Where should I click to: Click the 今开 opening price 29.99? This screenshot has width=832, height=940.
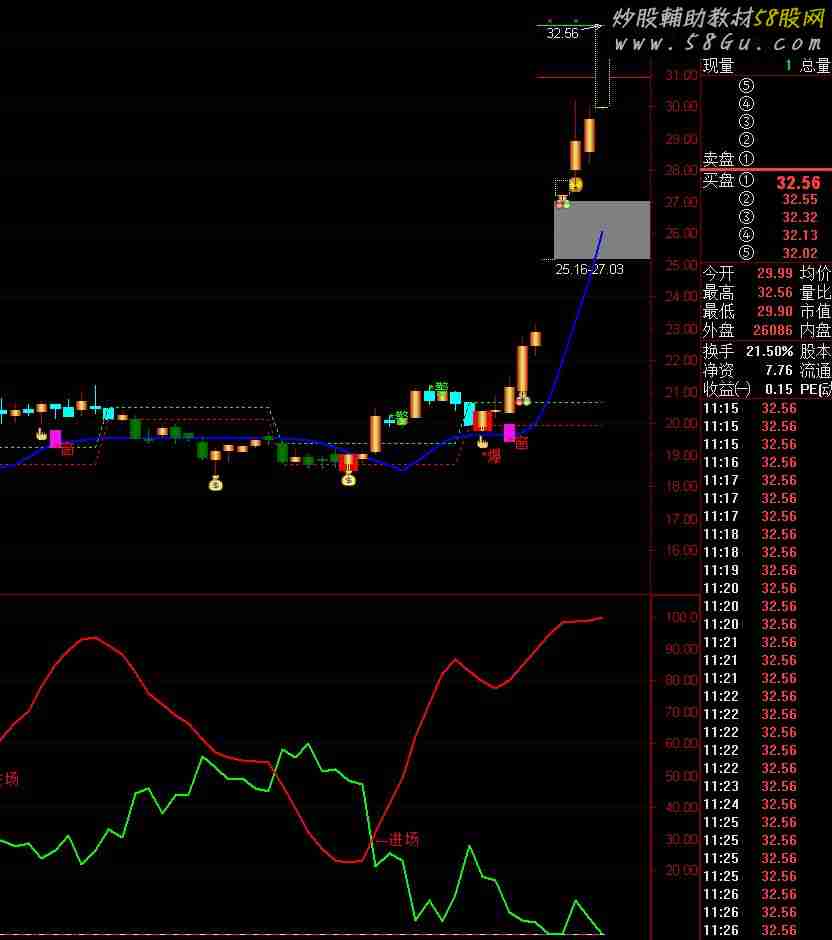776,274
